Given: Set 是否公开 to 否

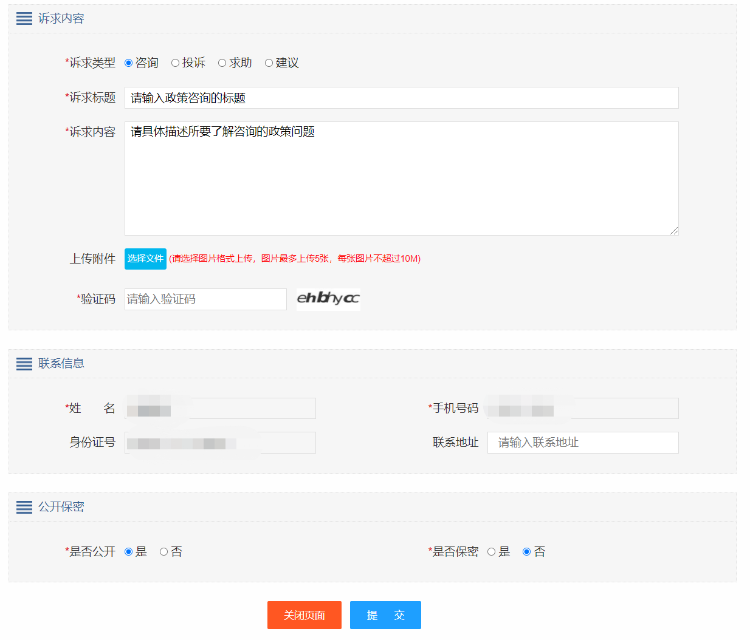Looking at the screenshot, I should [x=164, y=551].
